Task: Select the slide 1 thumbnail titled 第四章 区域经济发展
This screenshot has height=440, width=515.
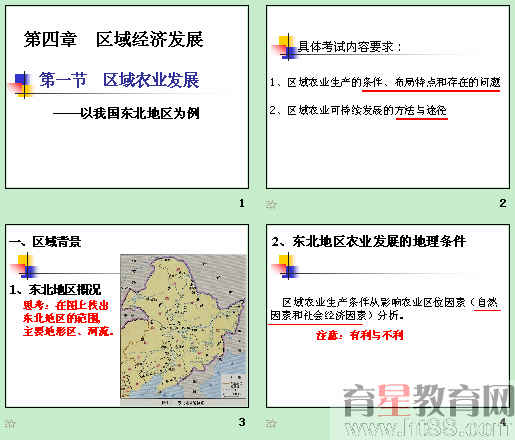Action: pos(127,97)
